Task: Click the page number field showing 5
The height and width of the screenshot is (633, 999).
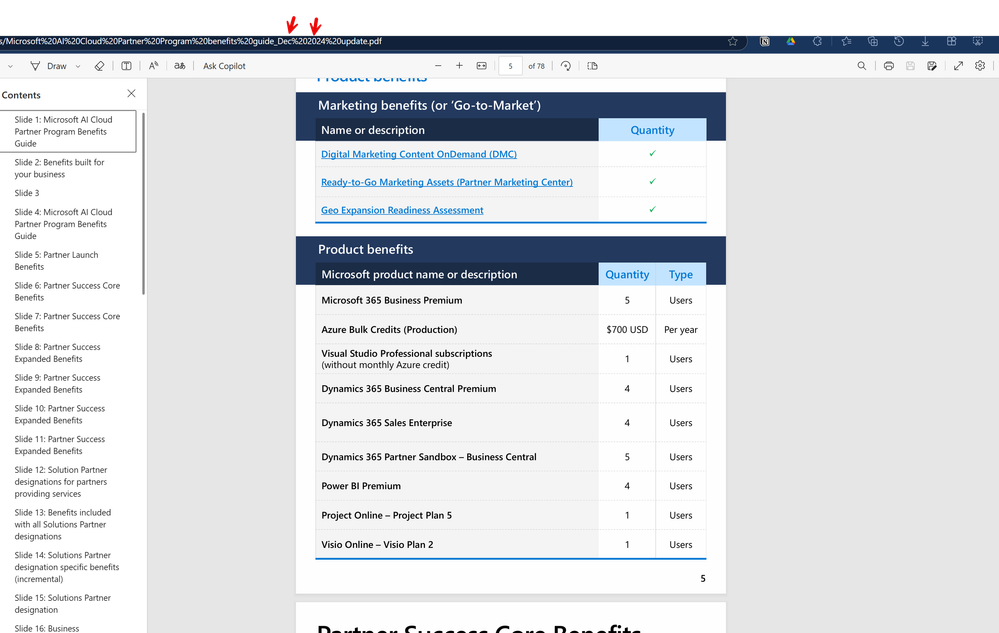Action: [x=510, y=66]
